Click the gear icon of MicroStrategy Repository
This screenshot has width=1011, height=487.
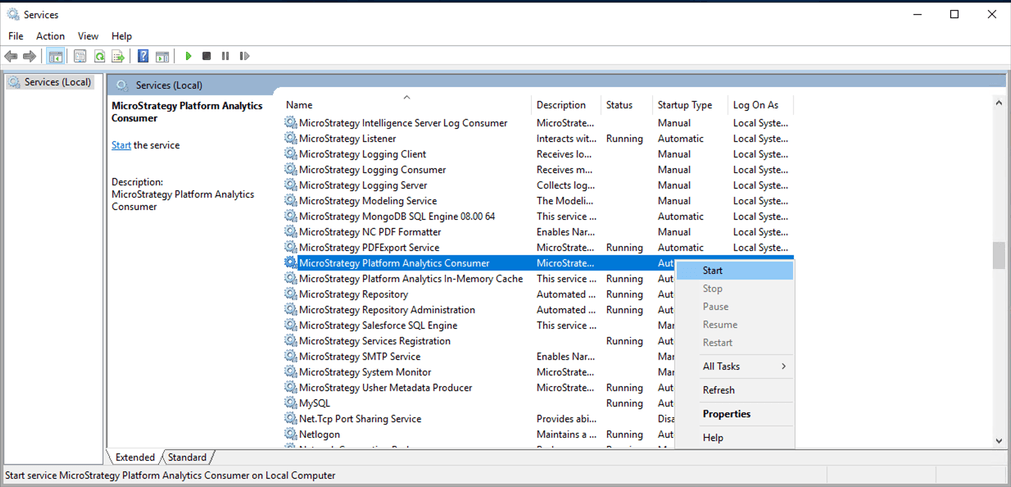[291, 294]
